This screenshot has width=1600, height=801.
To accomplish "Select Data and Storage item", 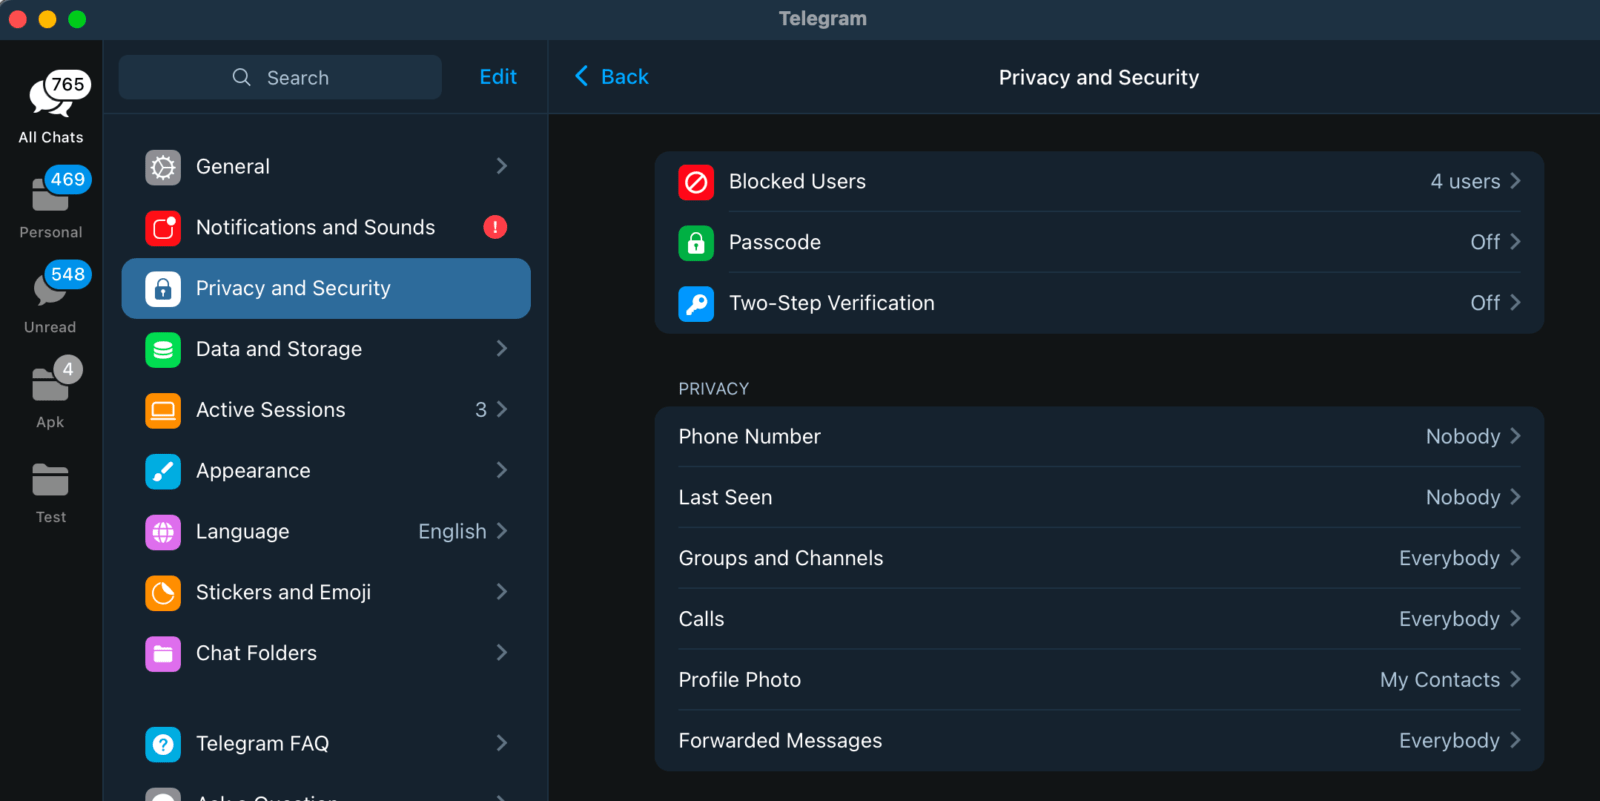I will click(326, 350).
